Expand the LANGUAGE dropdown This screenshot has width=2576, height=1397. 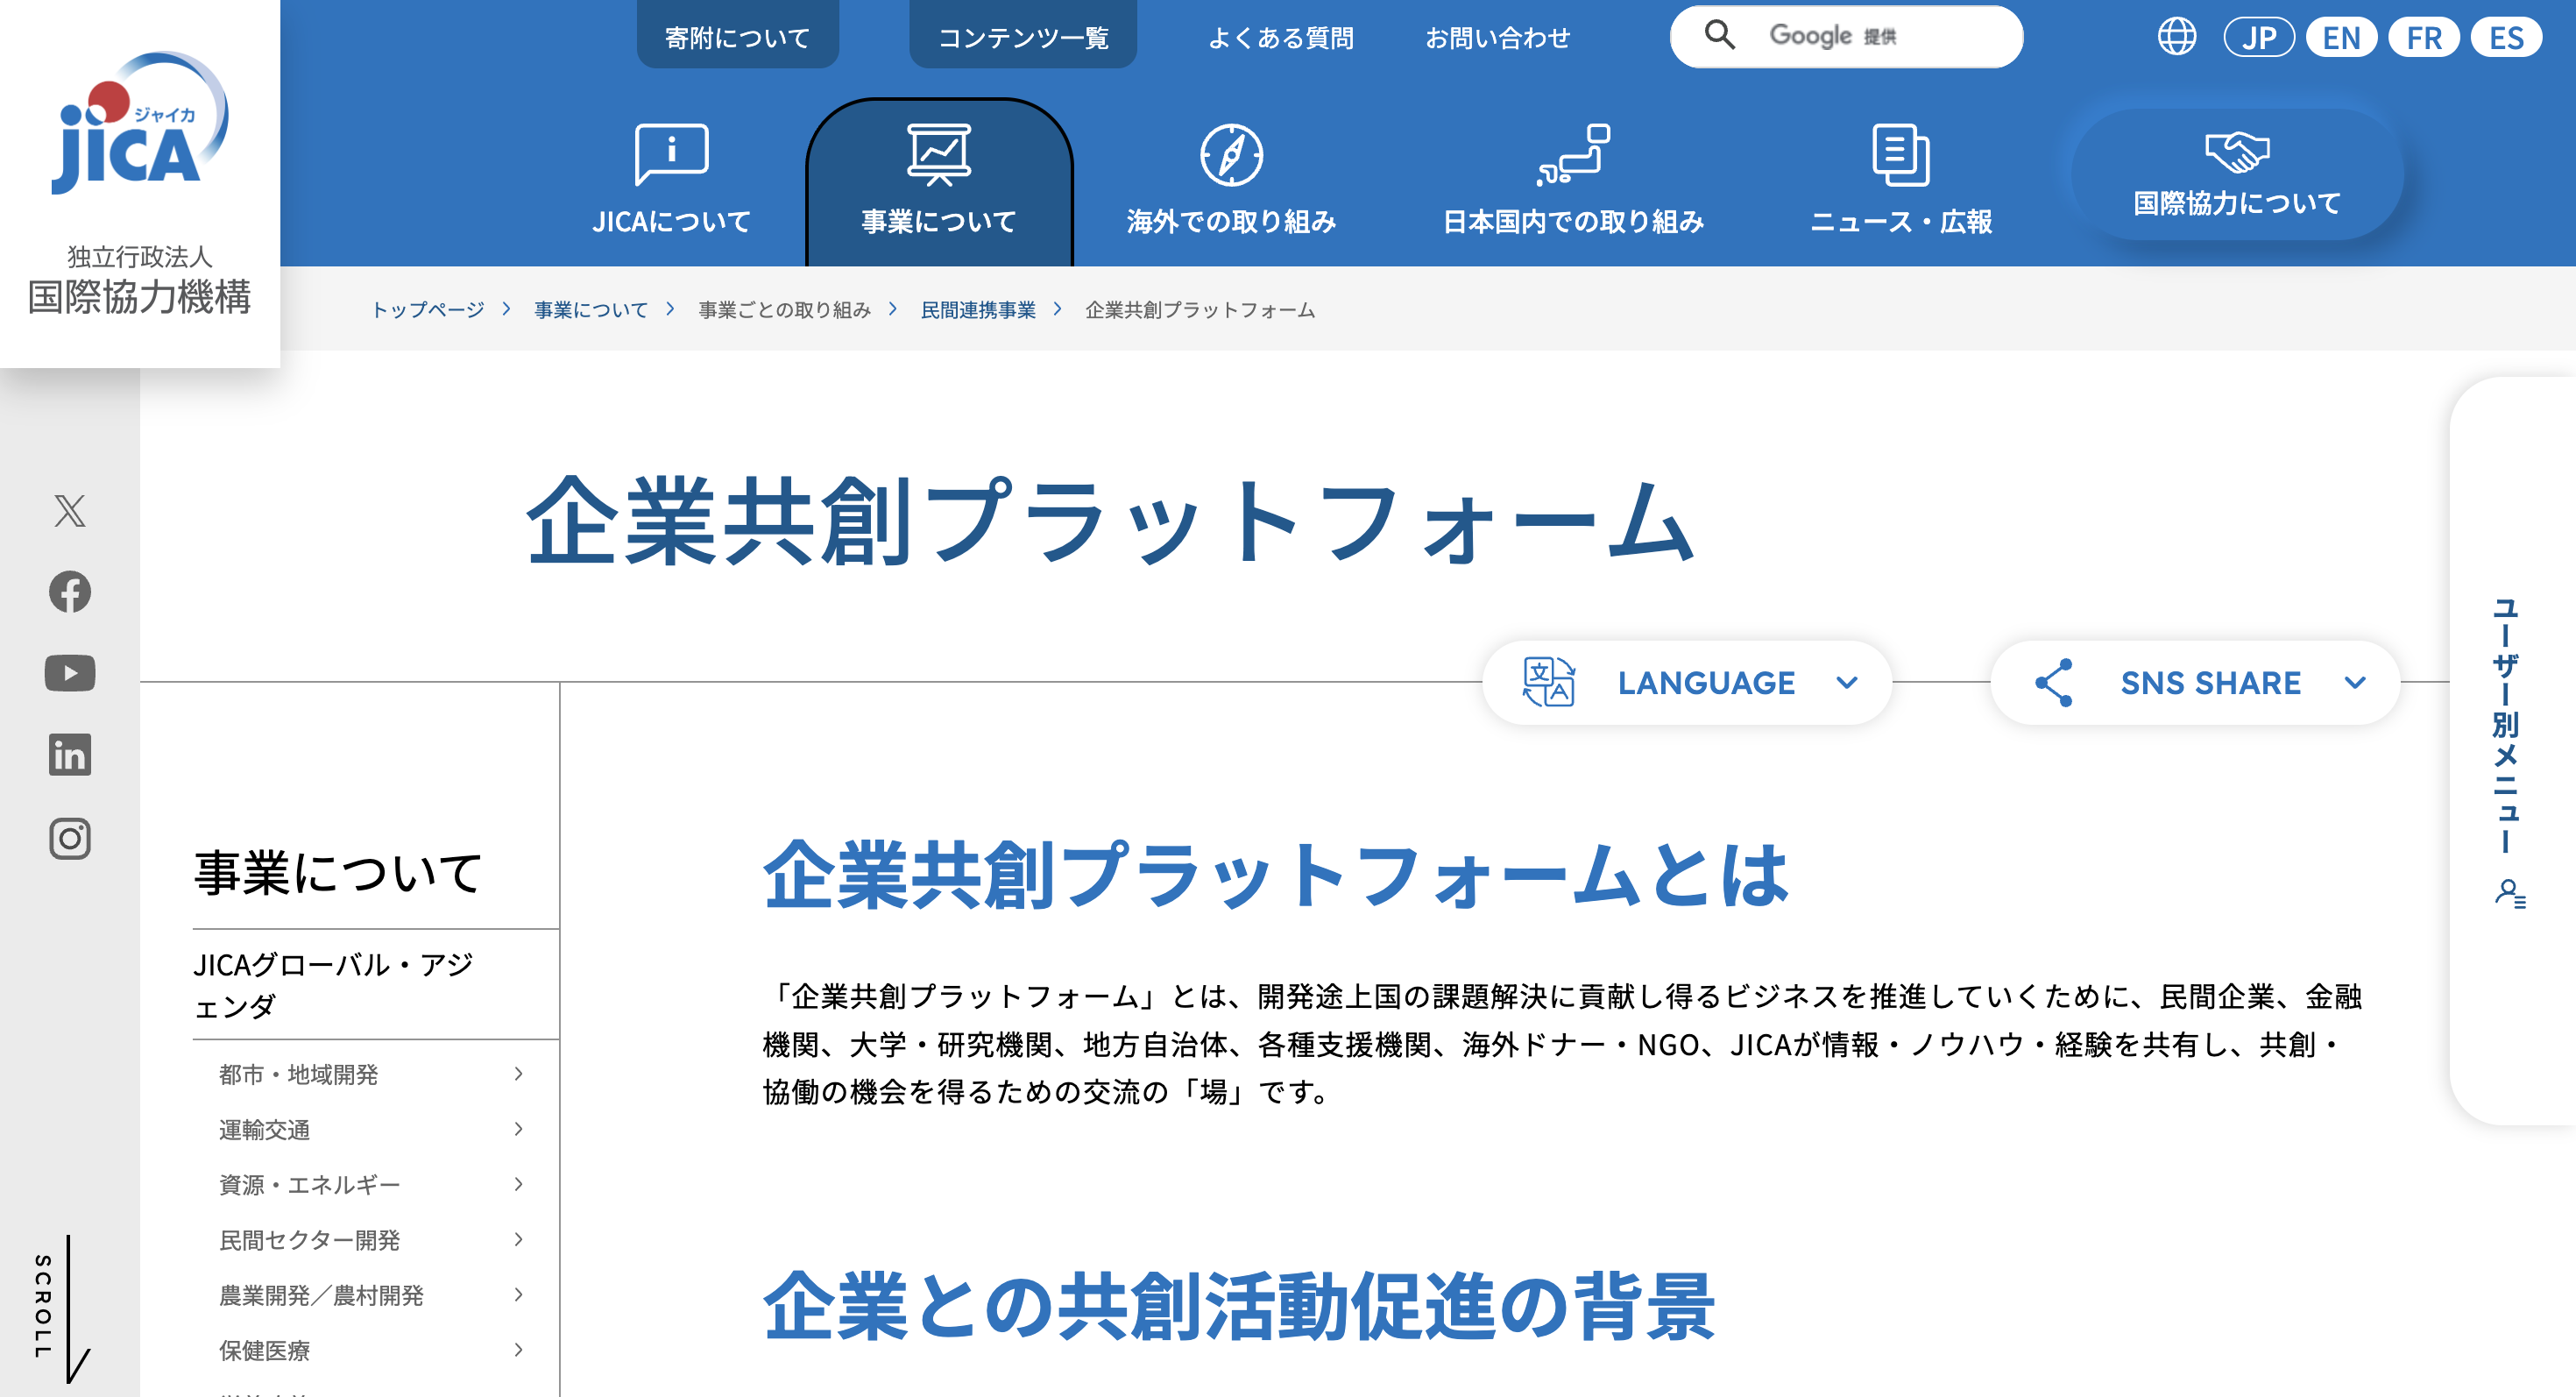(1687, 682)
